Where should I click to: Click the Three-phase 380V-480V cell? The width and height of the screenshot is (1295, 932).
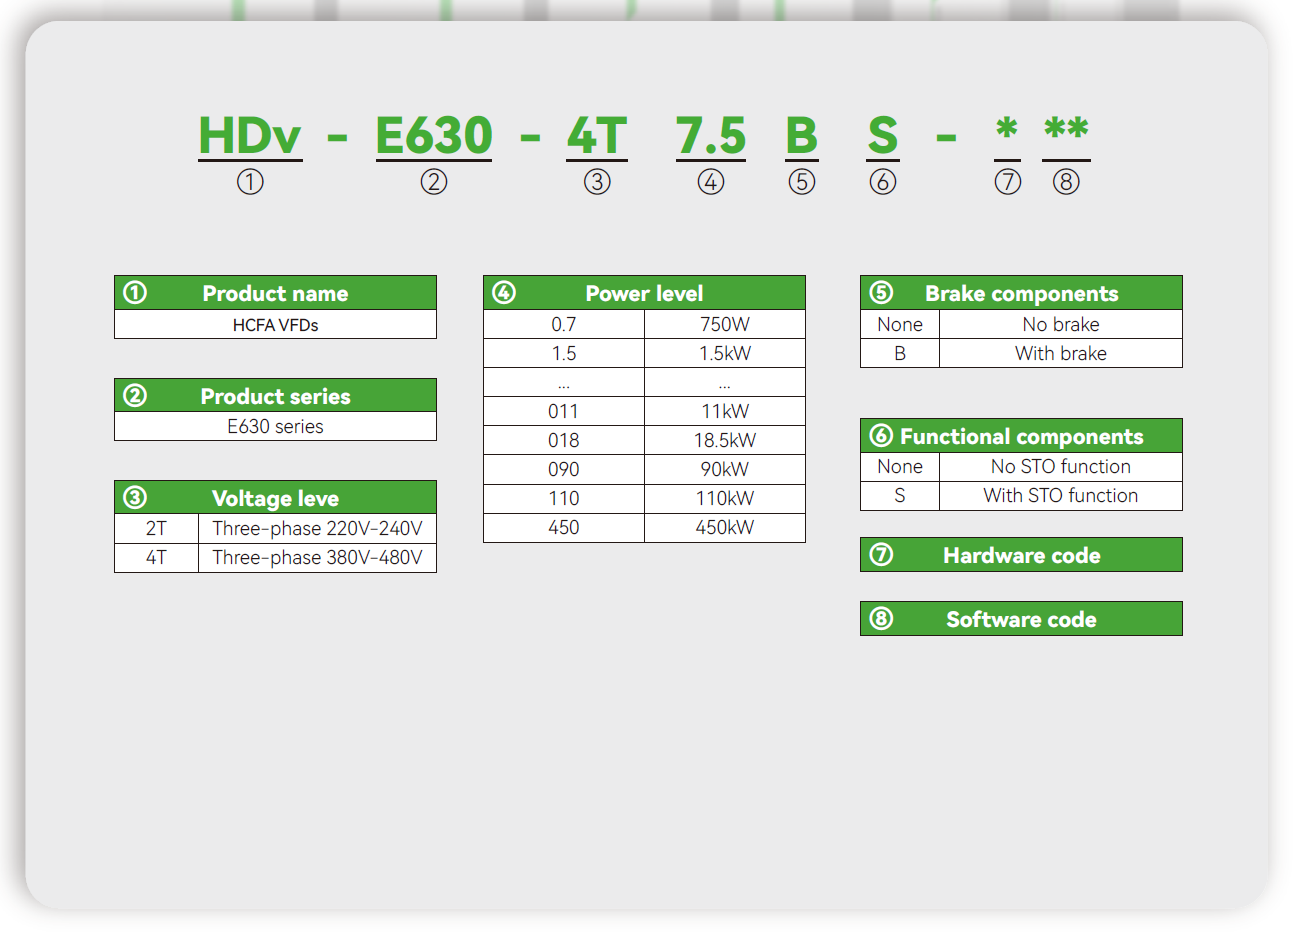[x=317, y=558]
